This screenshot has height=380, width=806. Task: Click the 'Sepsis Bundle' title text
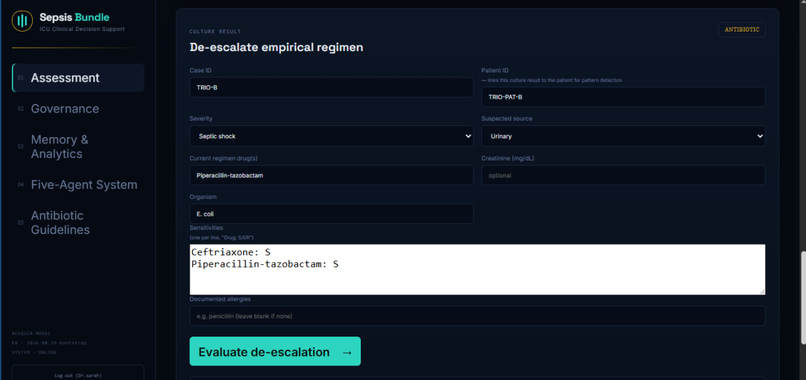(x=75, y=17)
